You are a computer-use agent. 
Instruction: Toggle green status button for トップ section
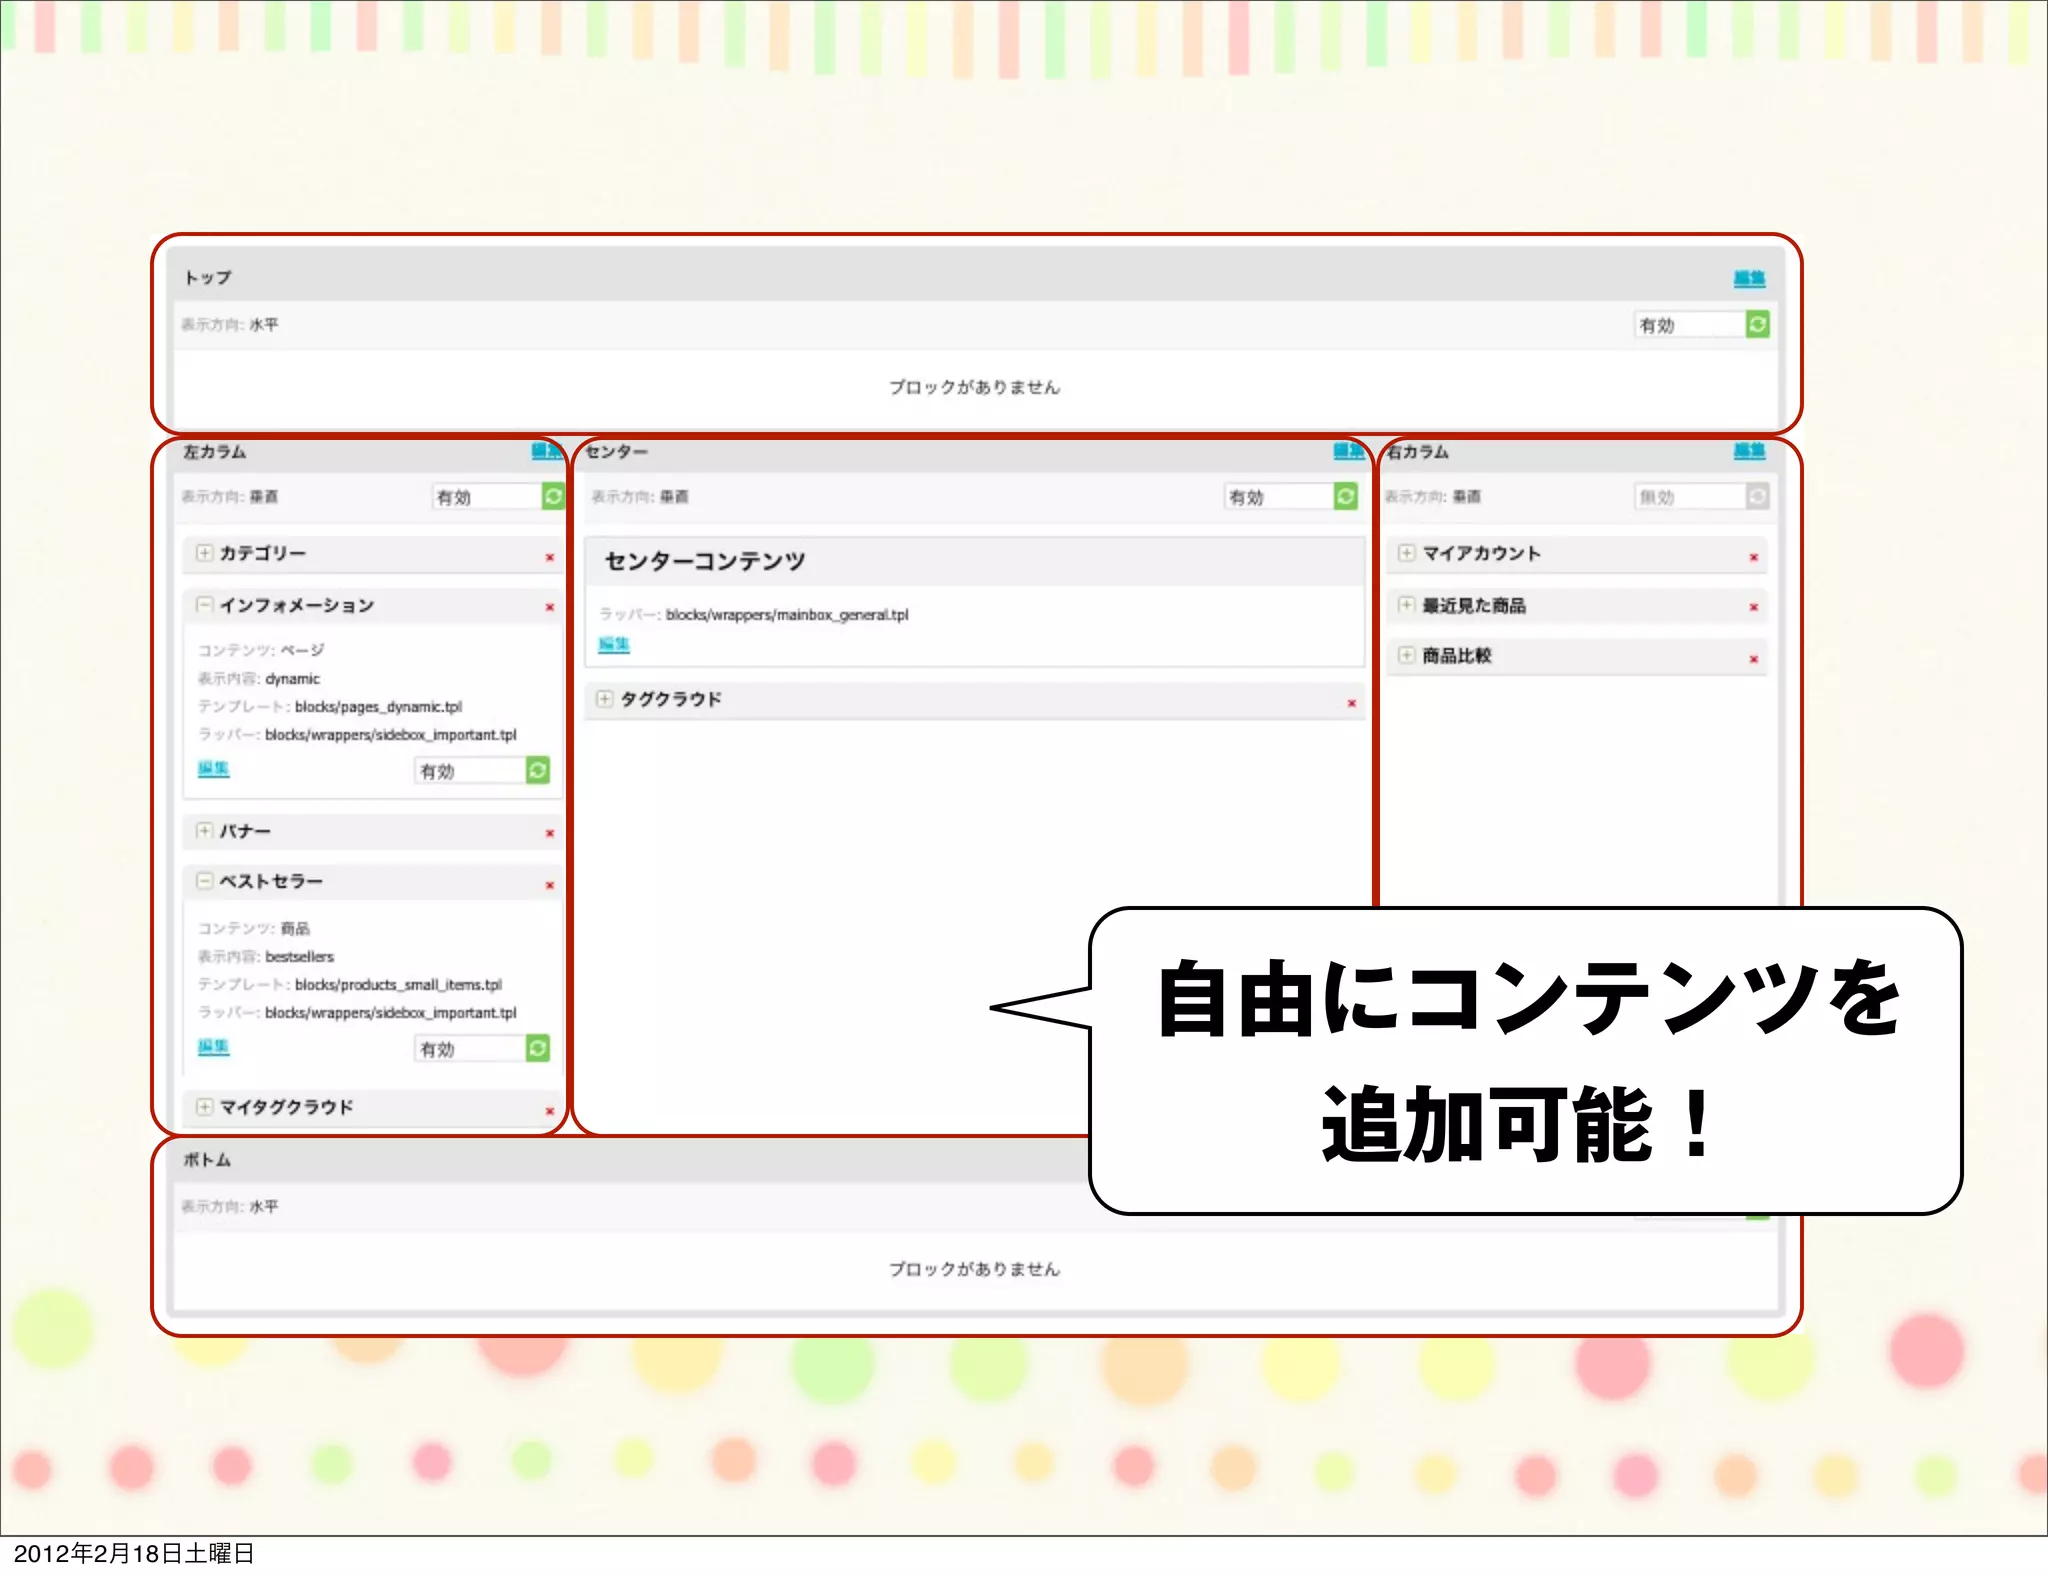pyautogui.click(x=1757, y=324)
